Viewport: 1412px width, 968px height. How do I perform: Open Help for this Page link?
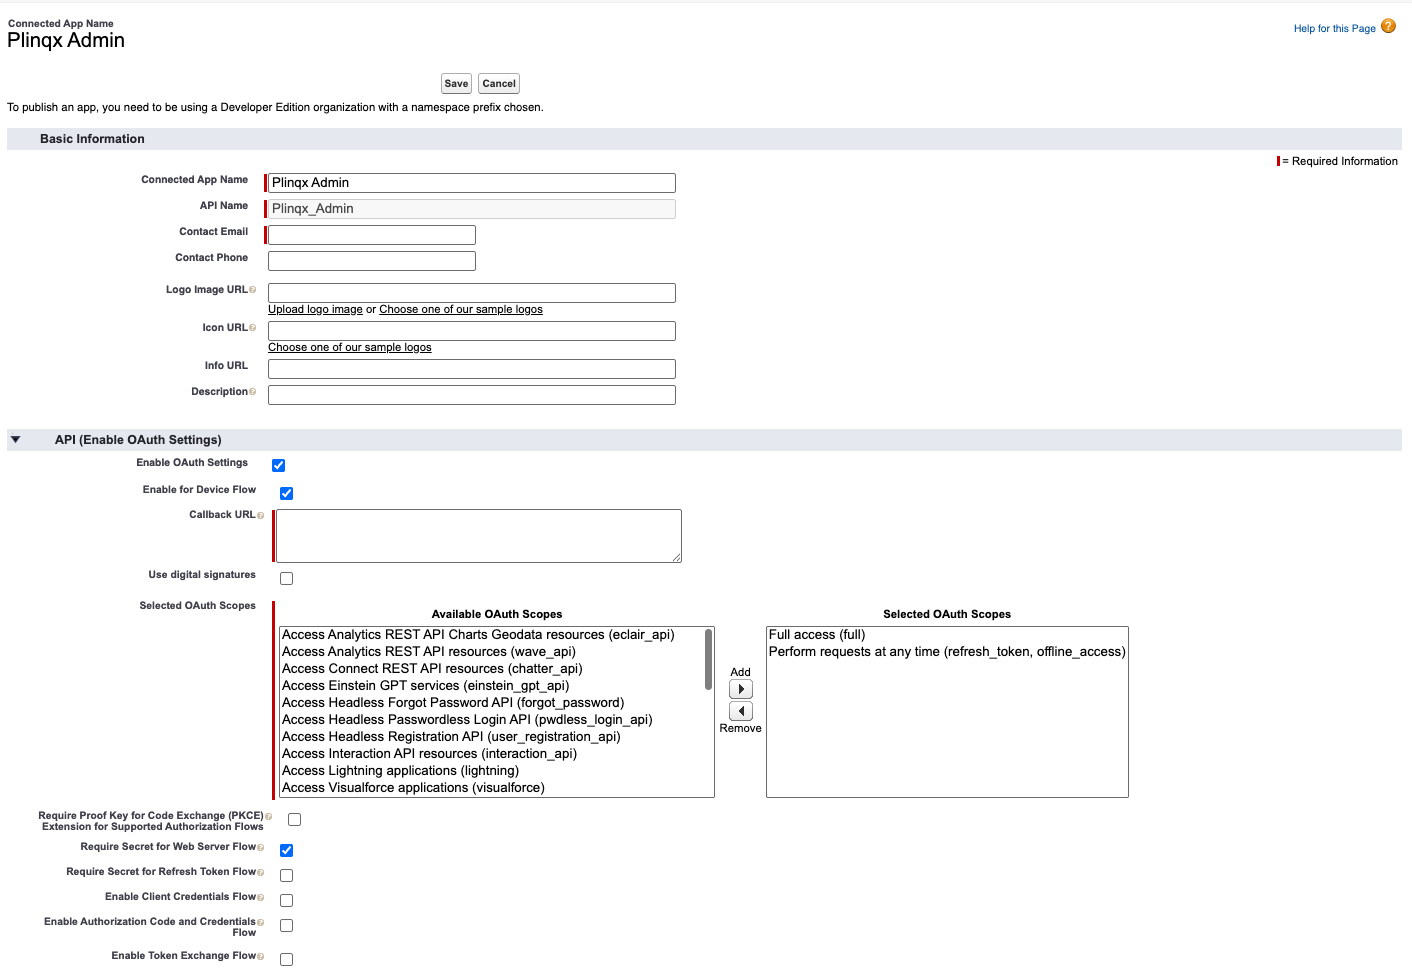click(1334, 29)
